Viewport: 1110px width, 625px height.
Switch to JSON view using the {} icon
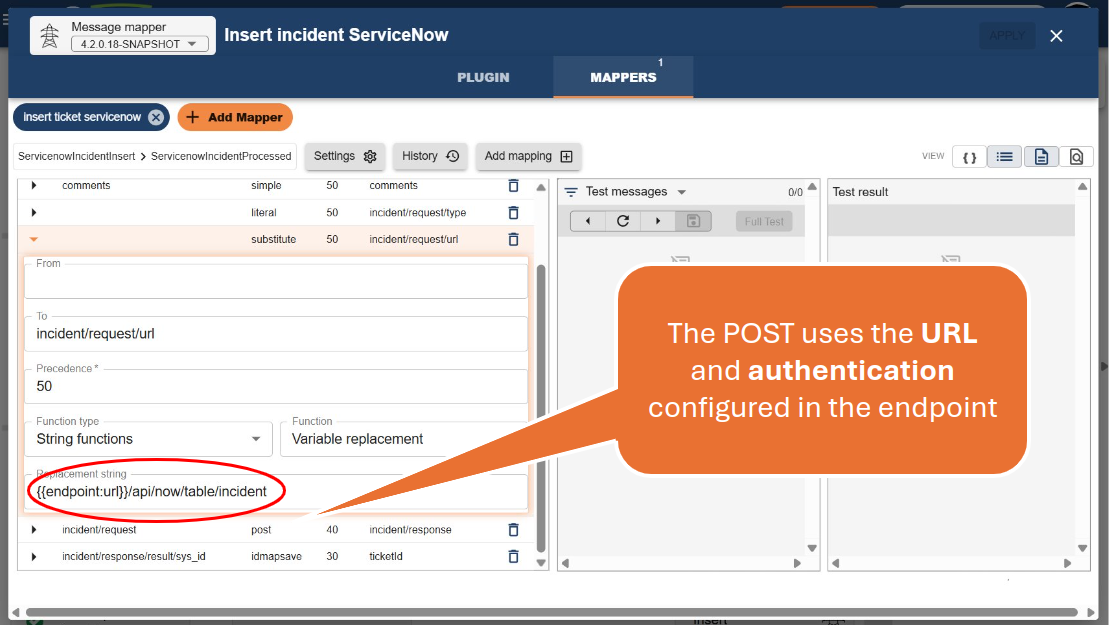coord(968,156)
